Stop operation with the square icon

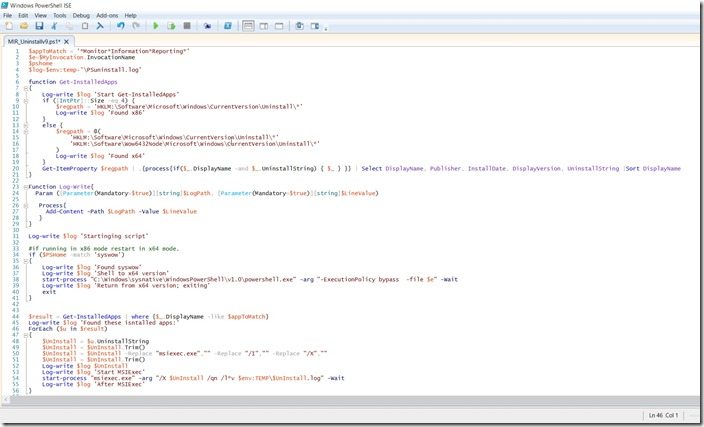pos(187,26)
